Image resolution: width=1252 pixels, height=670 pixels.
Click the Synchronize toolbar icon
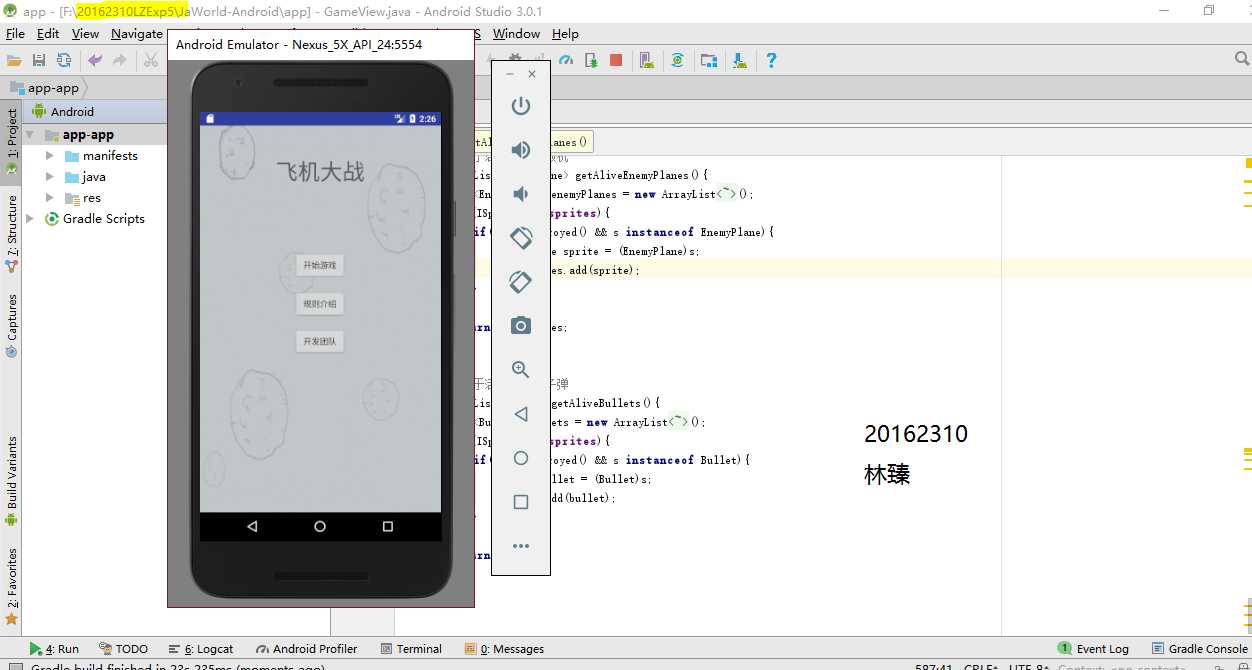coord(64,60)
